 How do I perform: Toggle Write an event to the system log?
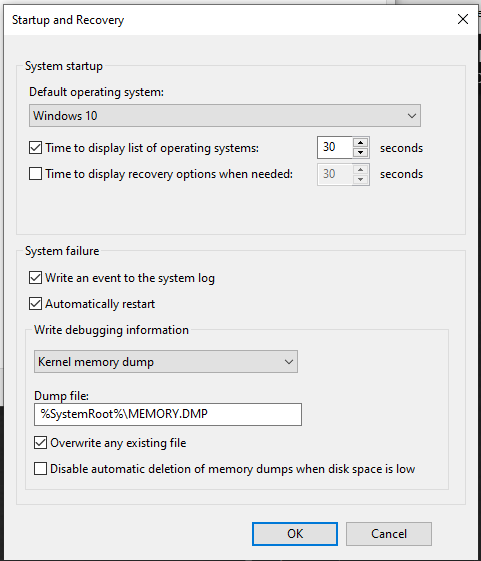pyautogui.click(x=35, y=278)
